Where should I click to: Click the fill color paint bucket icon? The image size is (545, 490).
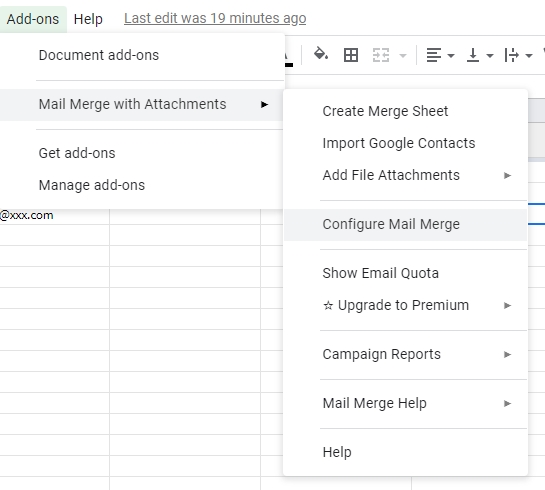pos(320,55)
